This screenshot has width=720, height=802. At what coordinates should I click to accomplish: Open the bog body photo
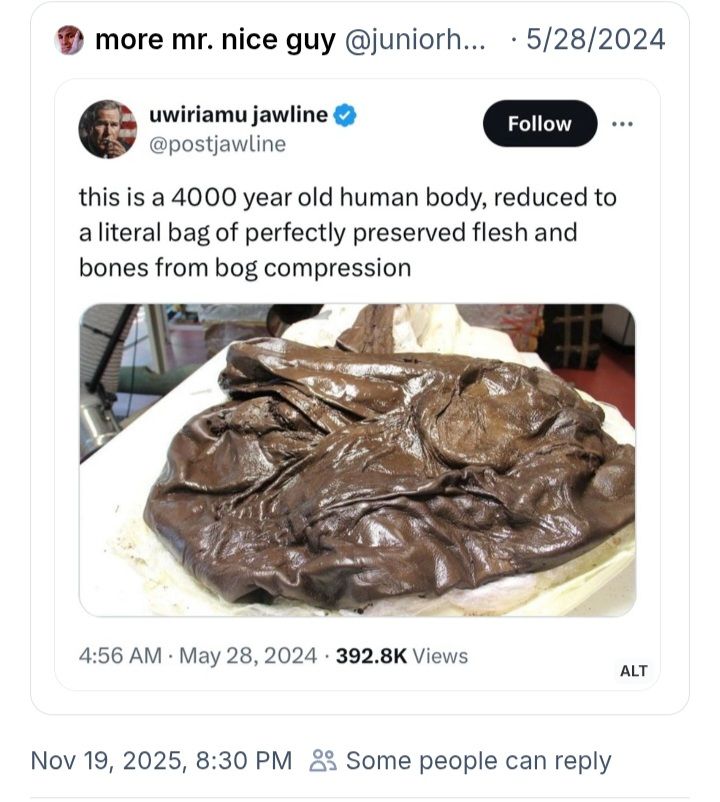[357, 459]
